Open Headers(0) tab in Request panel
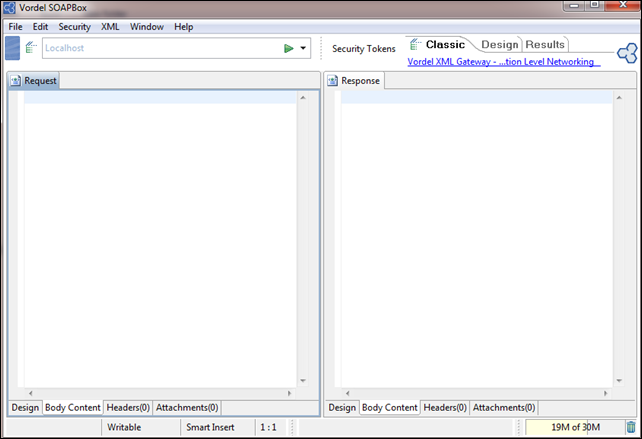 (x=128, y=407)
